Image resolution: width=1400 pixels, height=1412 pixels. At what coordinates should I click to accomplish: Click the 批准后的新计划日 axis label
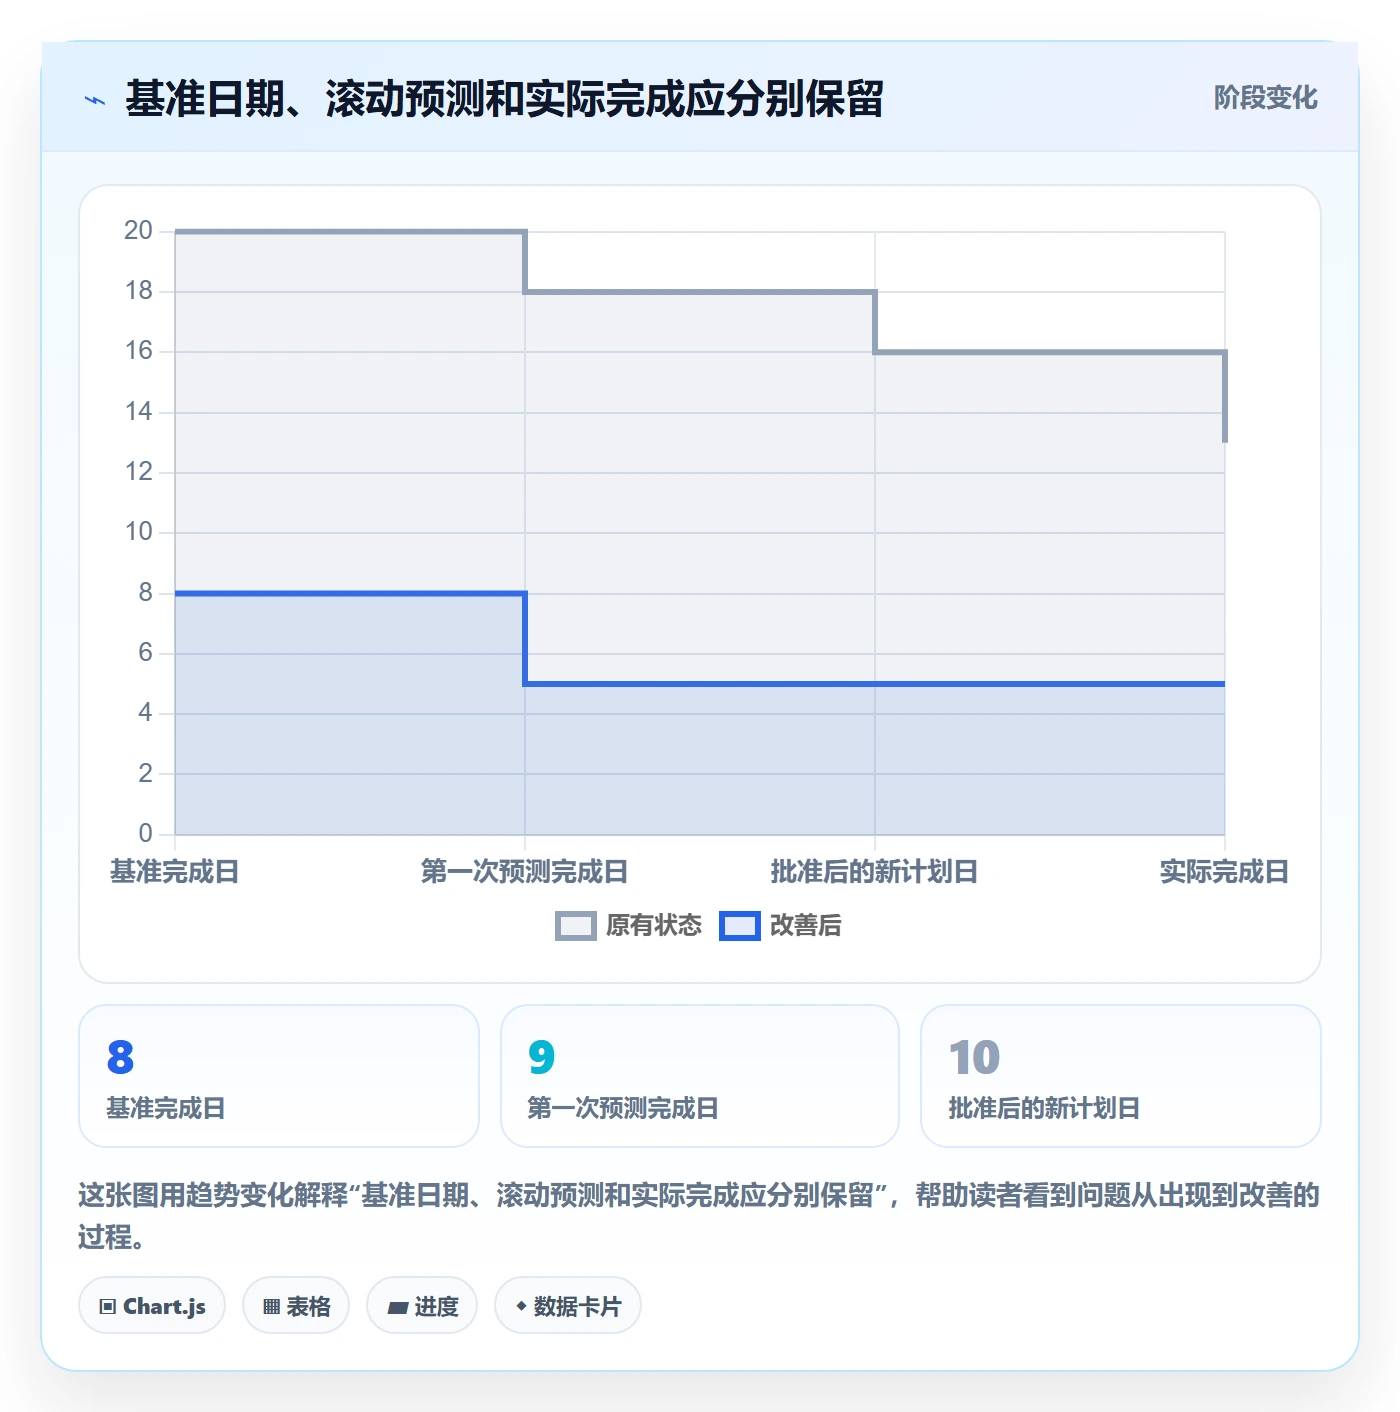tap(875, 872)
